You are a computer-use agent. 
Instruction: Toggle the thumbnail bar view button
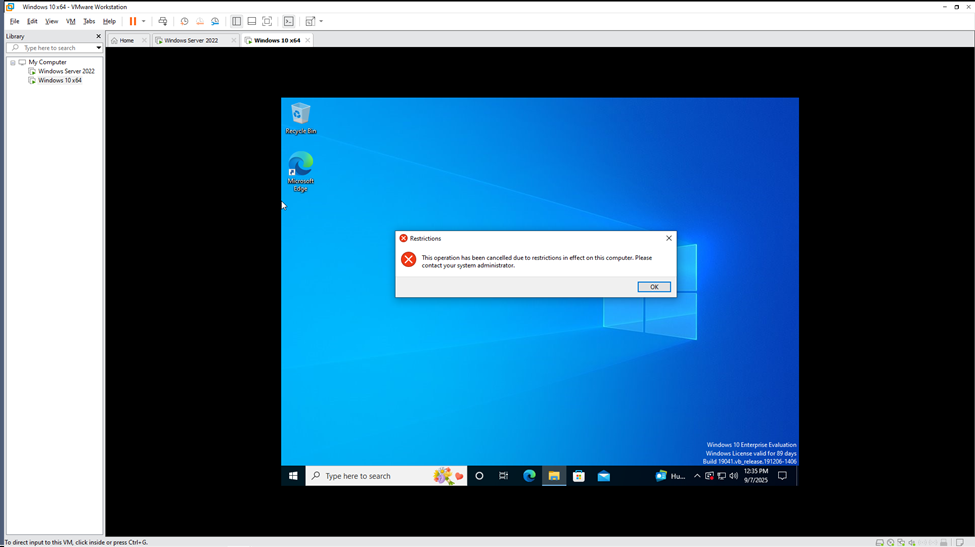pyautogui.click(x=252, y=21)
